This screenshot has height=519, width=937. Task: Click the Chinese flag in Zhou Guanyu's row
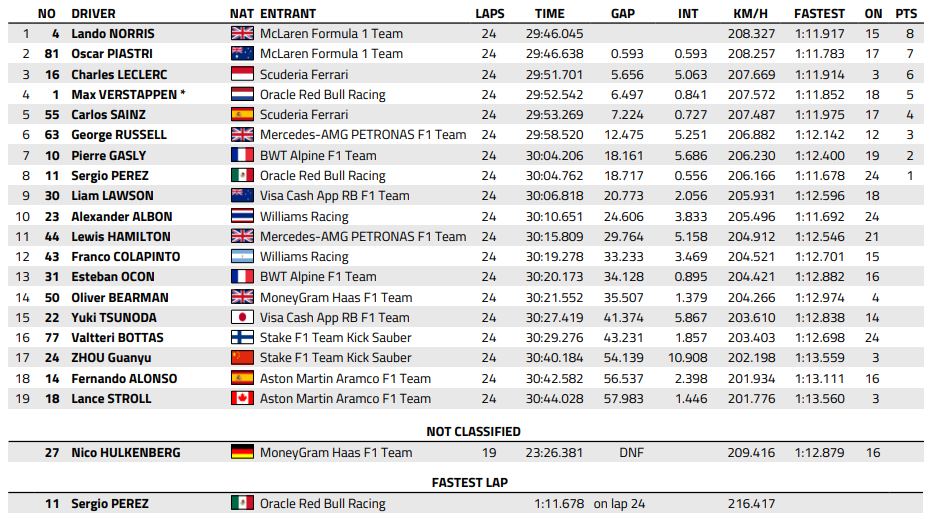coord(242,358)
